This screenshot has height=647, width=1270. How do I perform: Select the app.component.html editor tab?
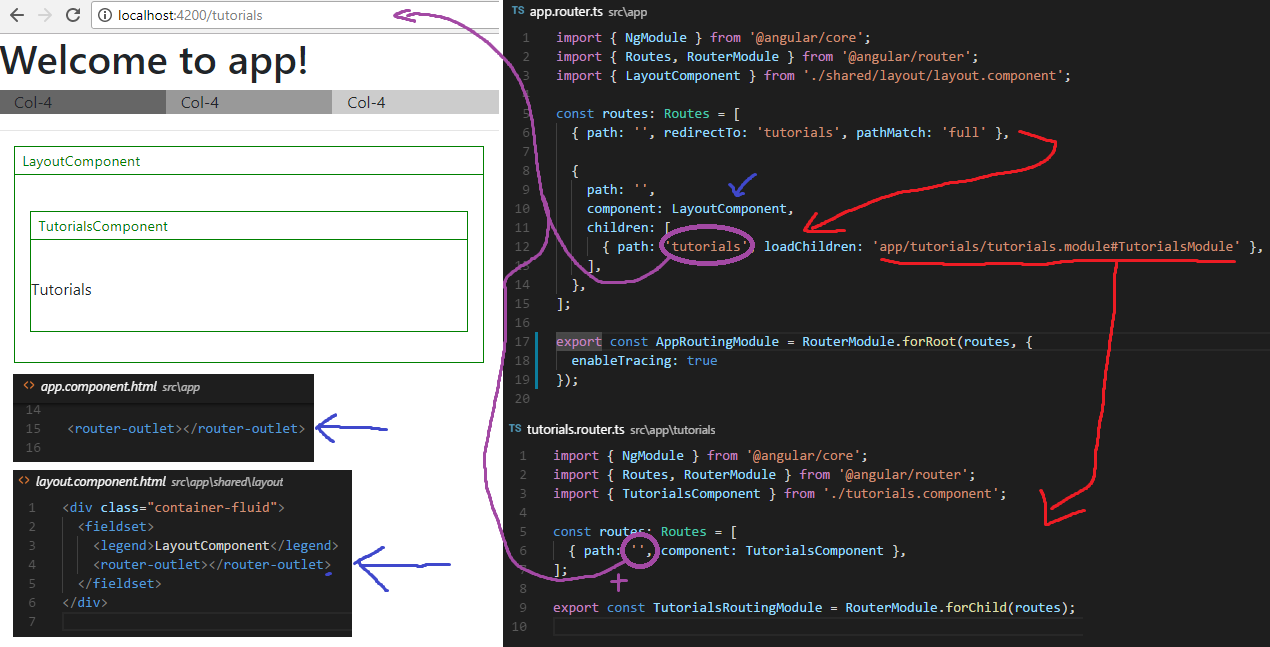coord(112,386)
